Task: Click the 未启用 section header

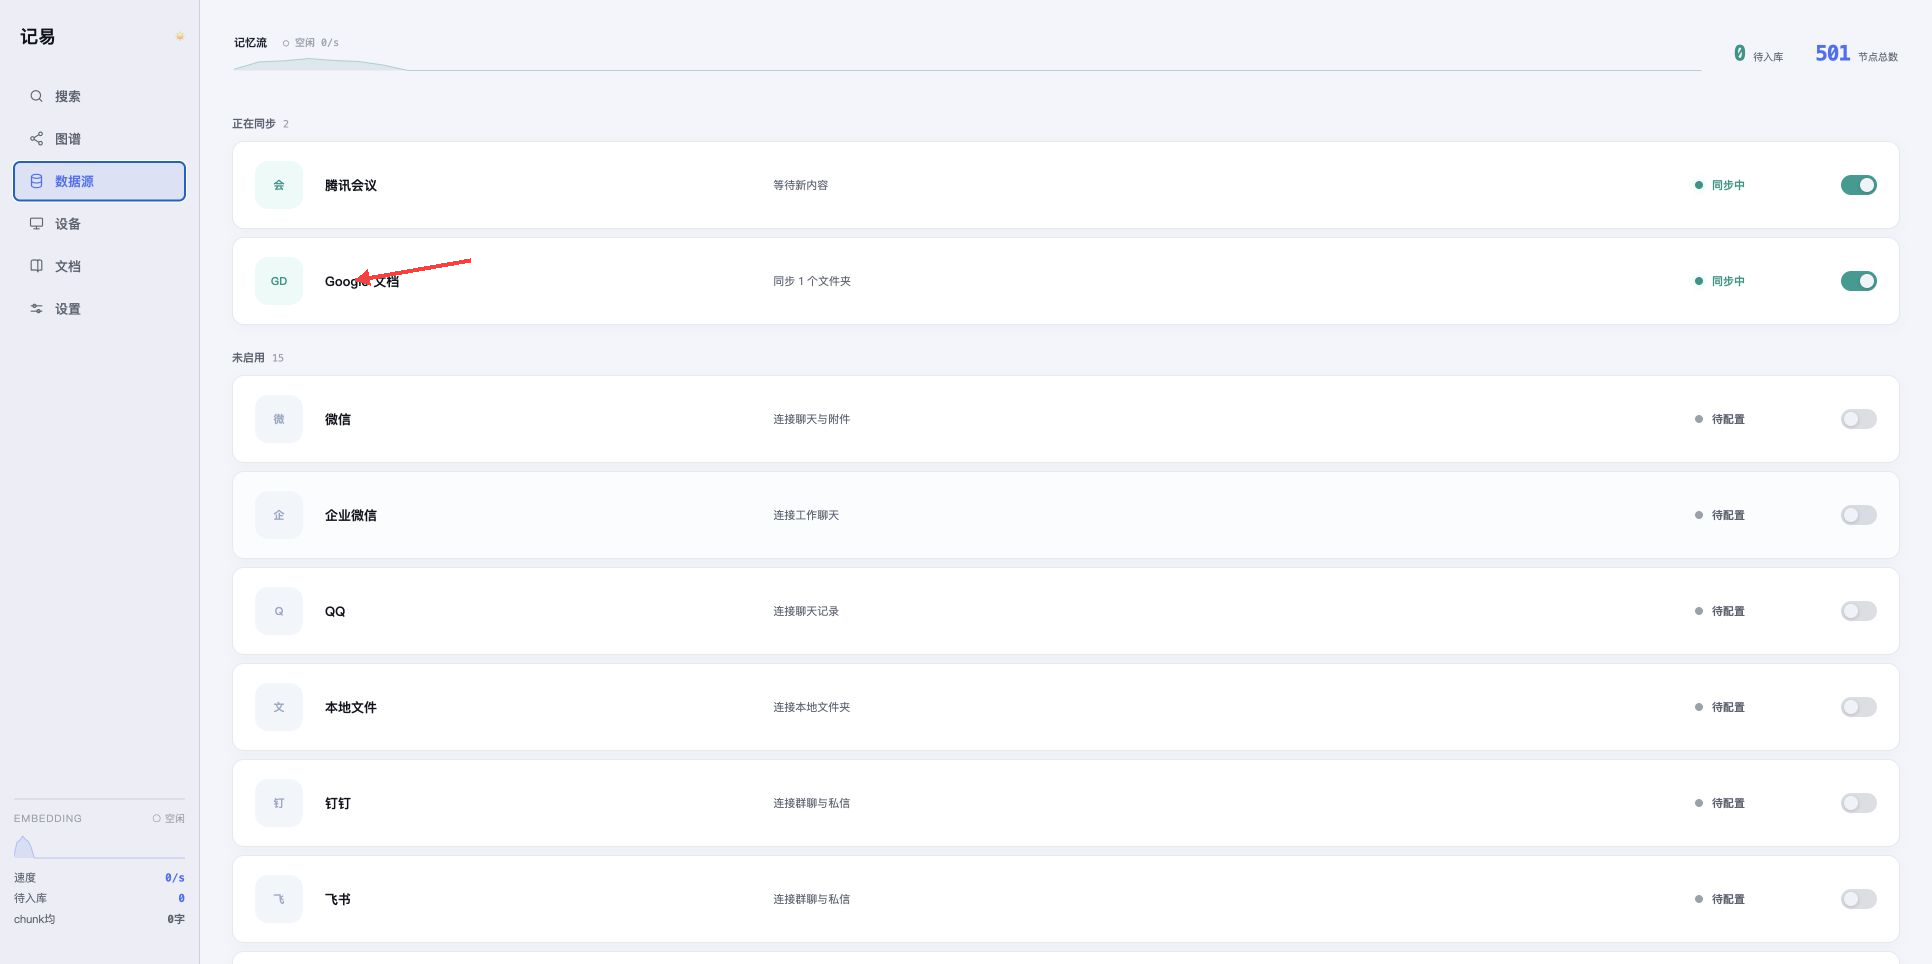Action: pos(258,358)
